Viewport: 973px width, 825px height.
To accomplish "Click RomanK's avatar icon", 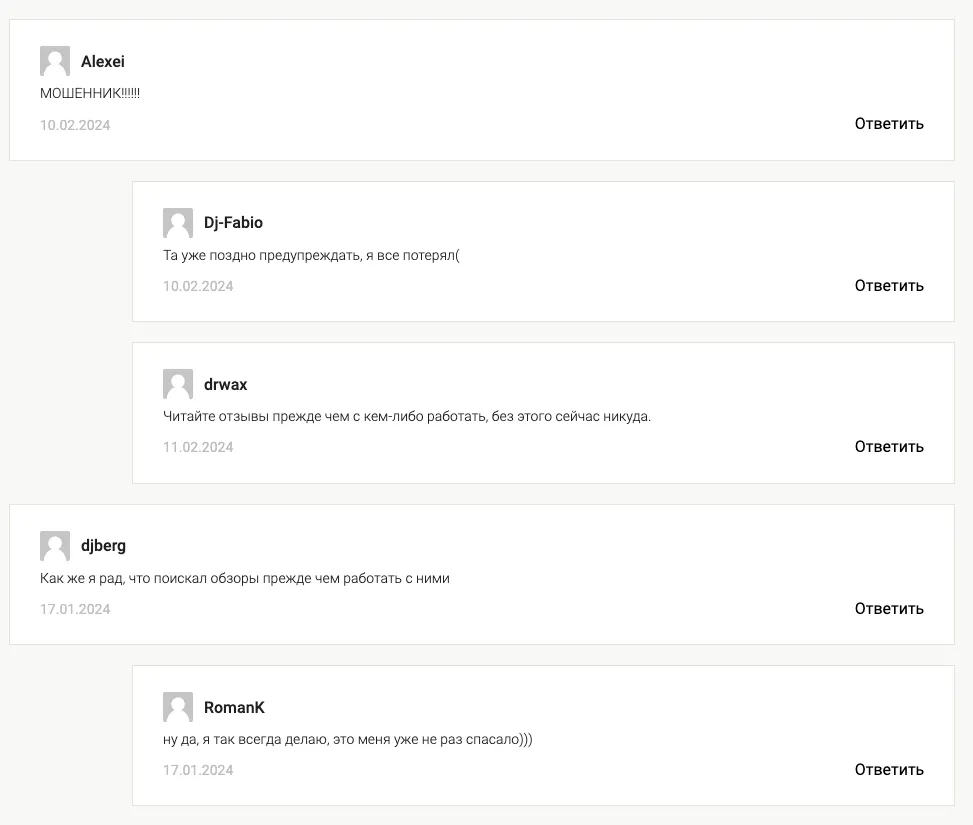I will click(177, 707).
